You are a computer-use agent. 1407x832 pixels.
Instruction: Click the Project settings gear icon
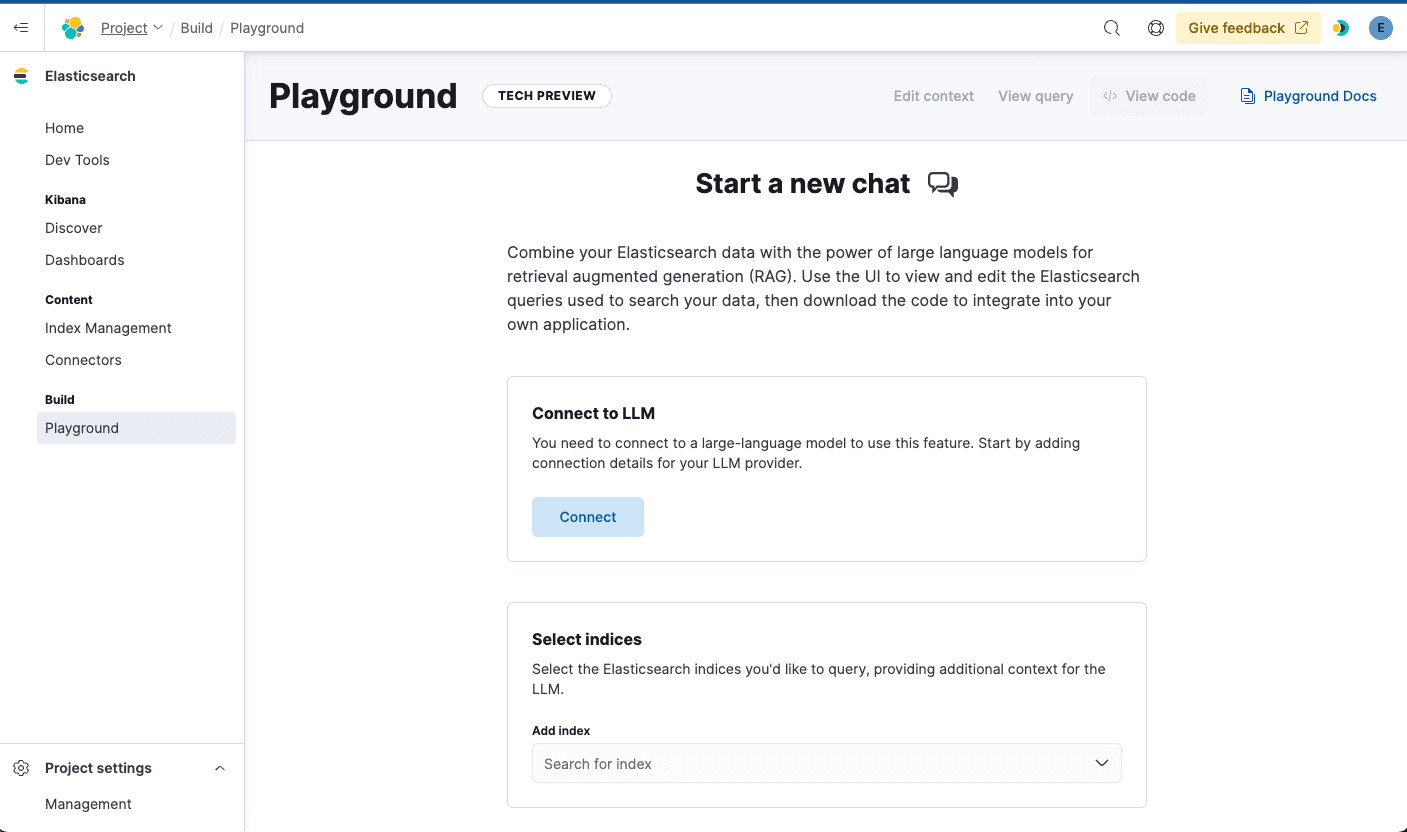tap(21, 768)
